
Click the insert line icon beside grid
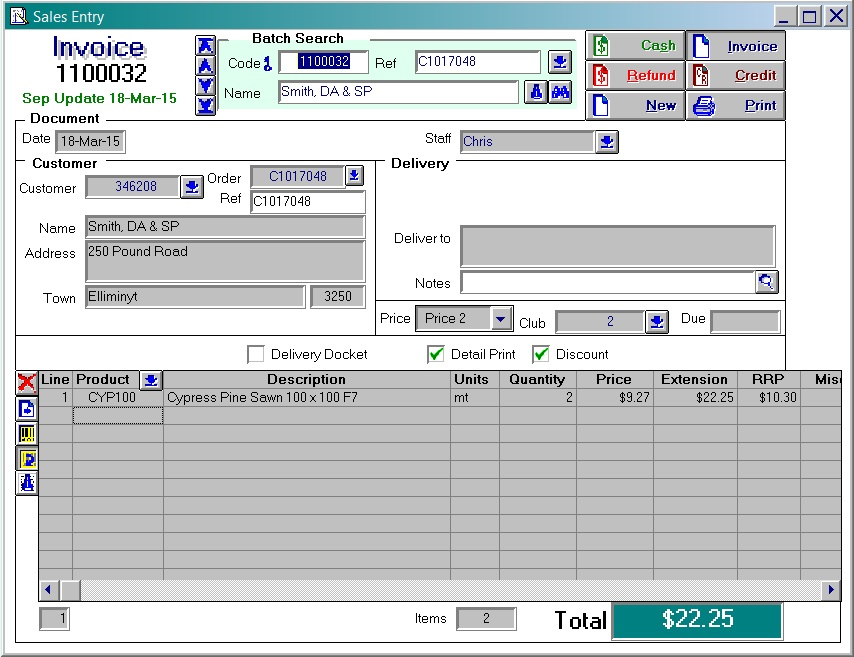click(27, 408)
